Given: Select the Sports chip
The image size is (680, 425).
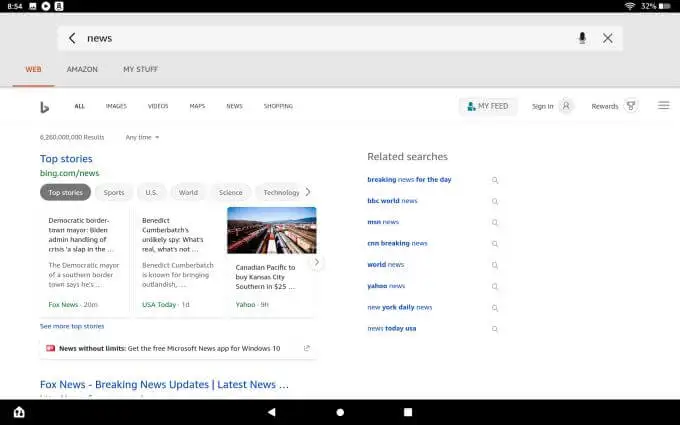Looking at the screenshot, I should pos(114,192).
